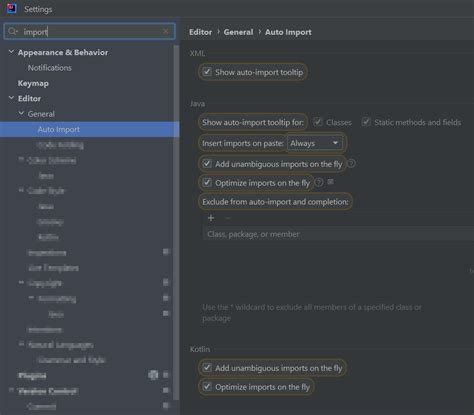Click the translate icon on the Plugins row

click(x=153, y=375)
